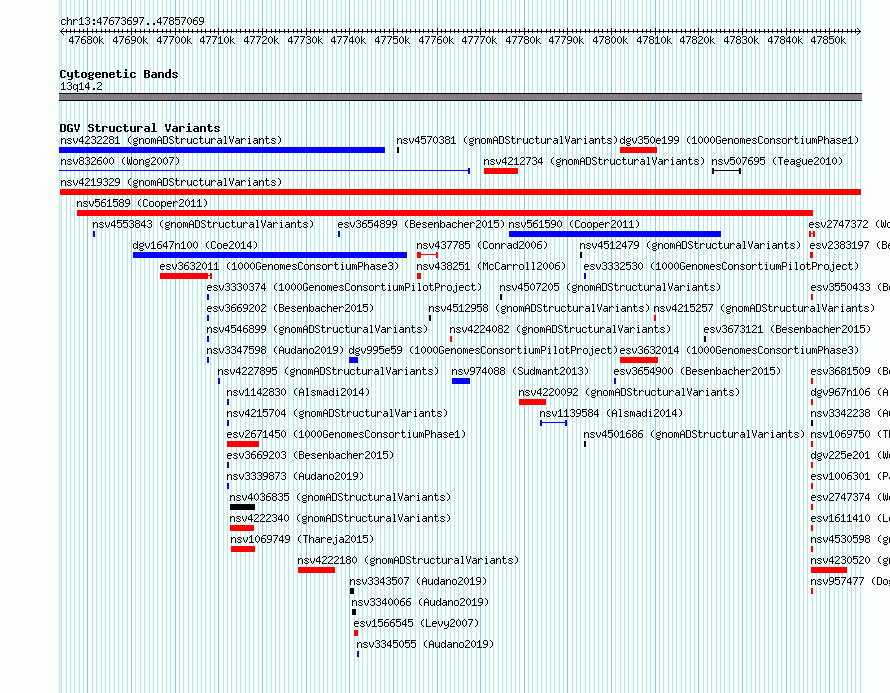Click red bar under esv3632011

click(x=184, y=276)
